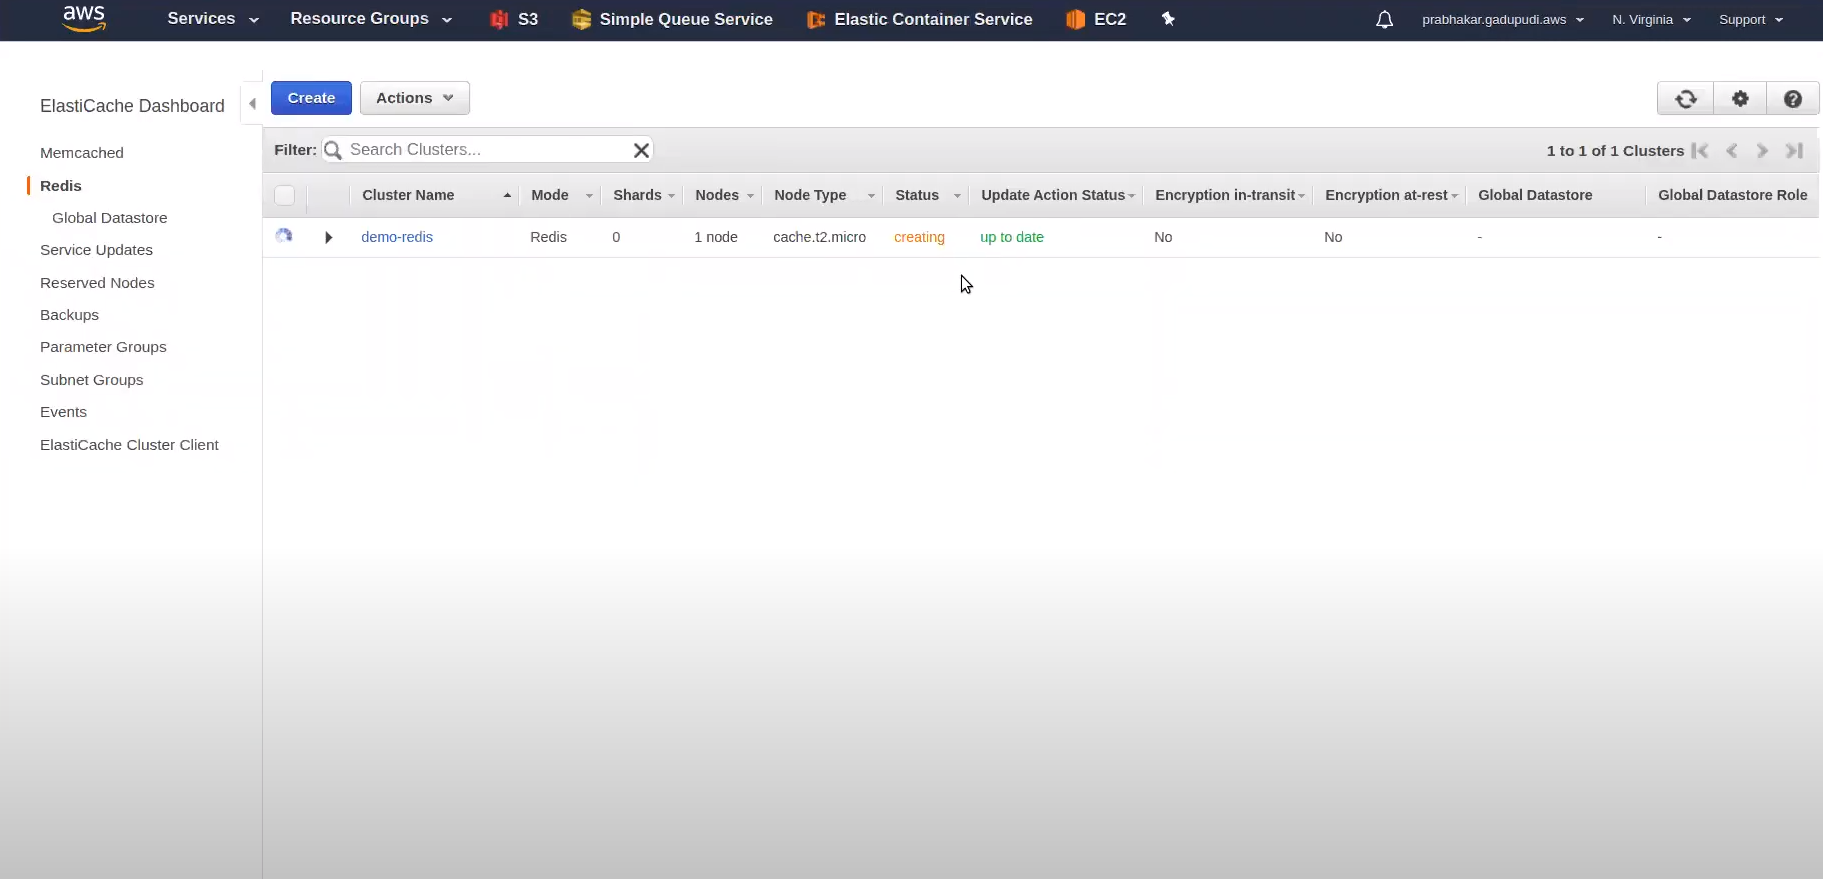Click the '1 to 1 of 1 Clusters' text
The height and width of the screenshot is (879, 1823).
1615,151
